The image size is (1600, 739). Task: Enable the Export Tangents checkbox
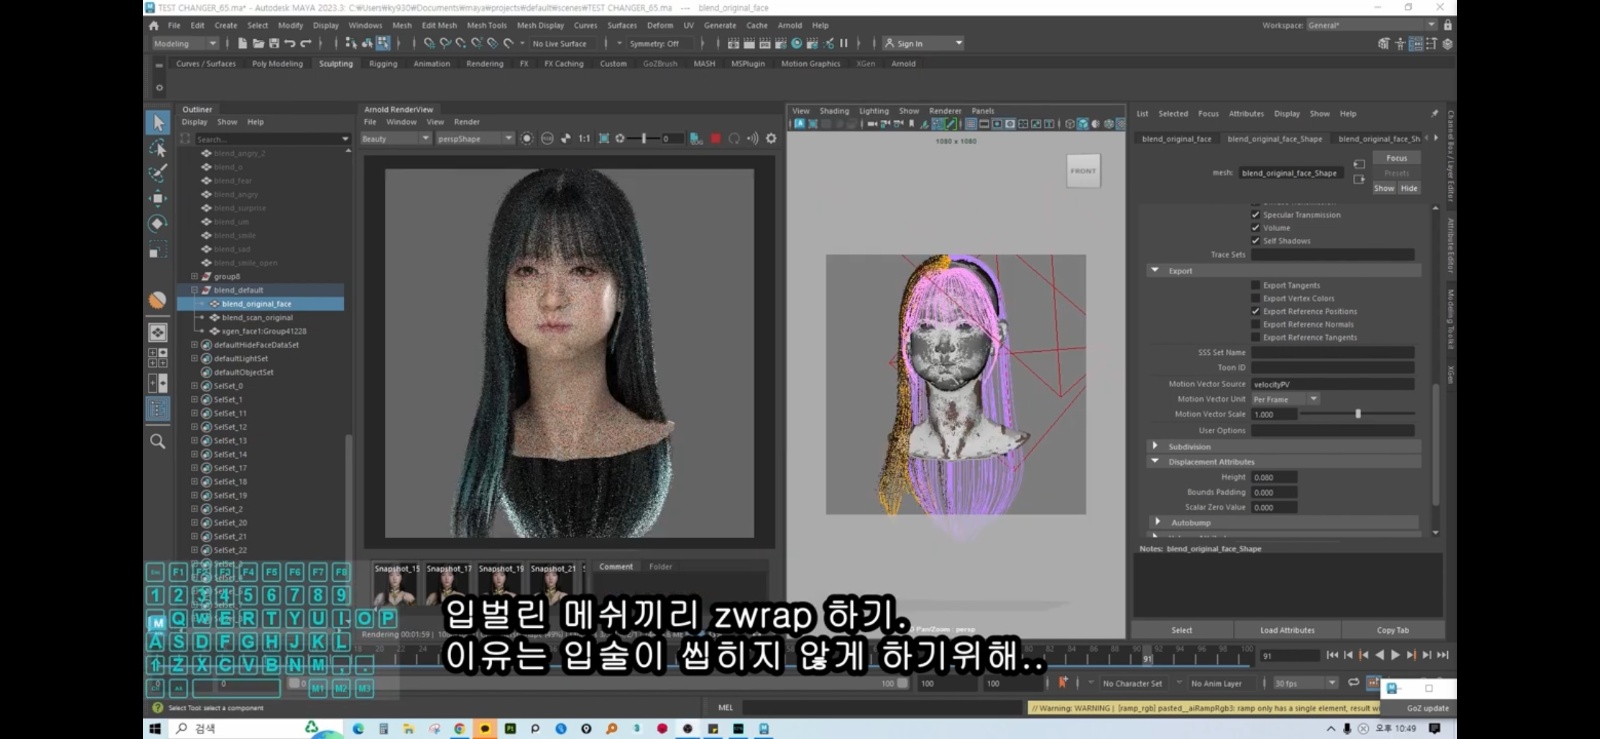(x=1255, y=285)
